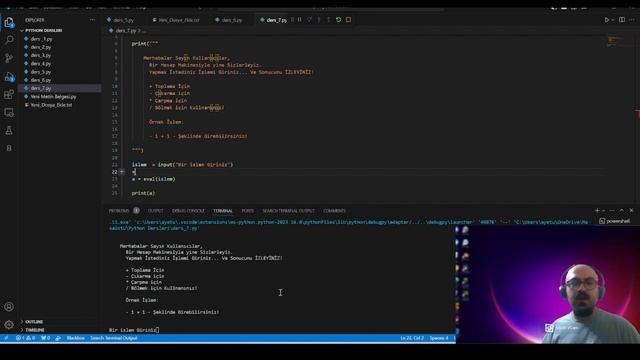Open ders_6.py in the explorer
Image resolution: width=640 pixels, height=360 pixels.
click(x=60, y=80)
